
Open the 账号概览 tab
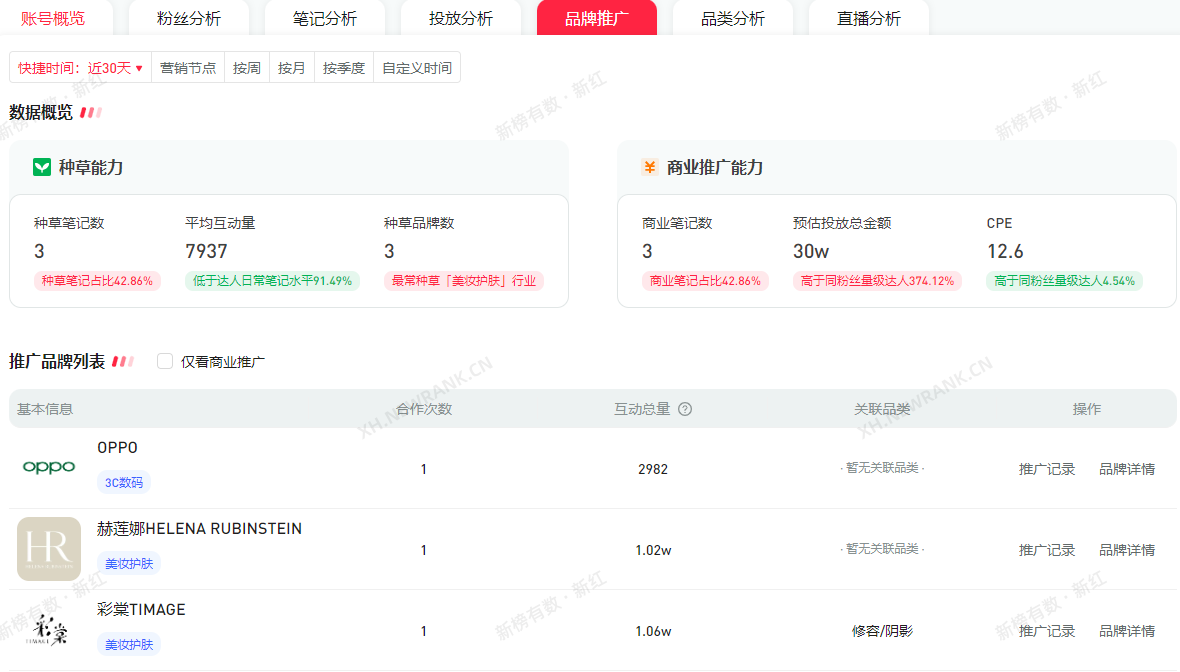53,18
